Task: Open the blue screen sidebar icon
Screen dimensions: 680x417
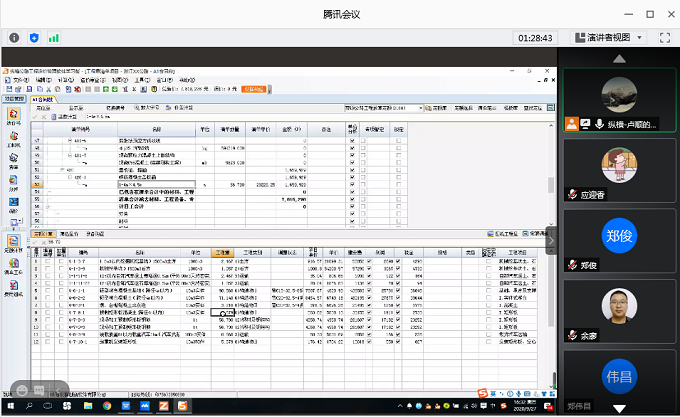Action: (13, 205)
